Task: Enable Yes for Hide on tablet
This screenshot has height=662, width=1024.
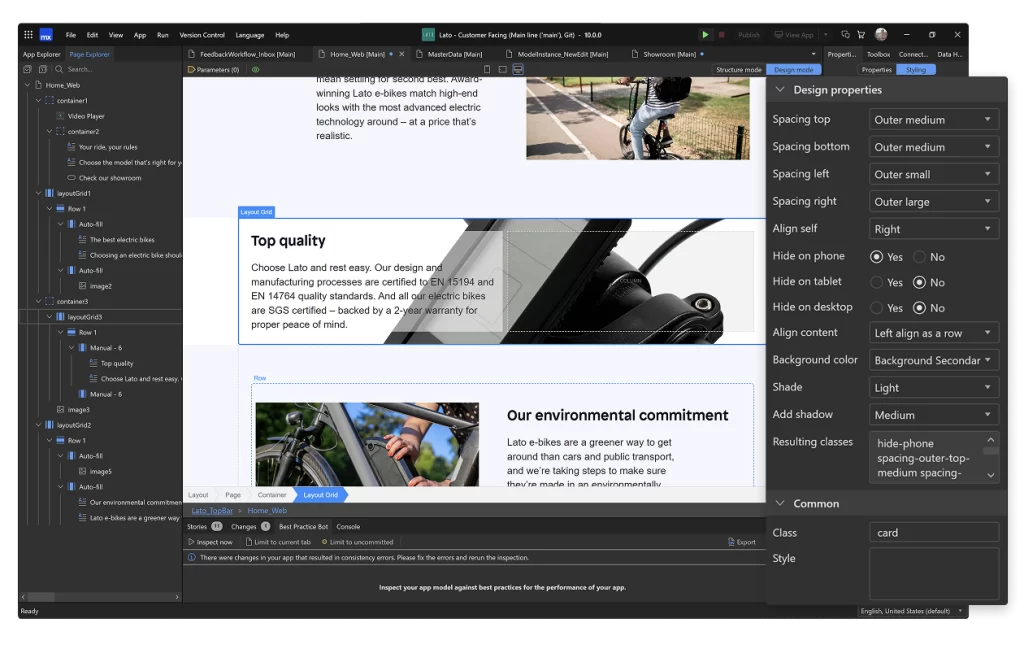Action: coord(880,282)
